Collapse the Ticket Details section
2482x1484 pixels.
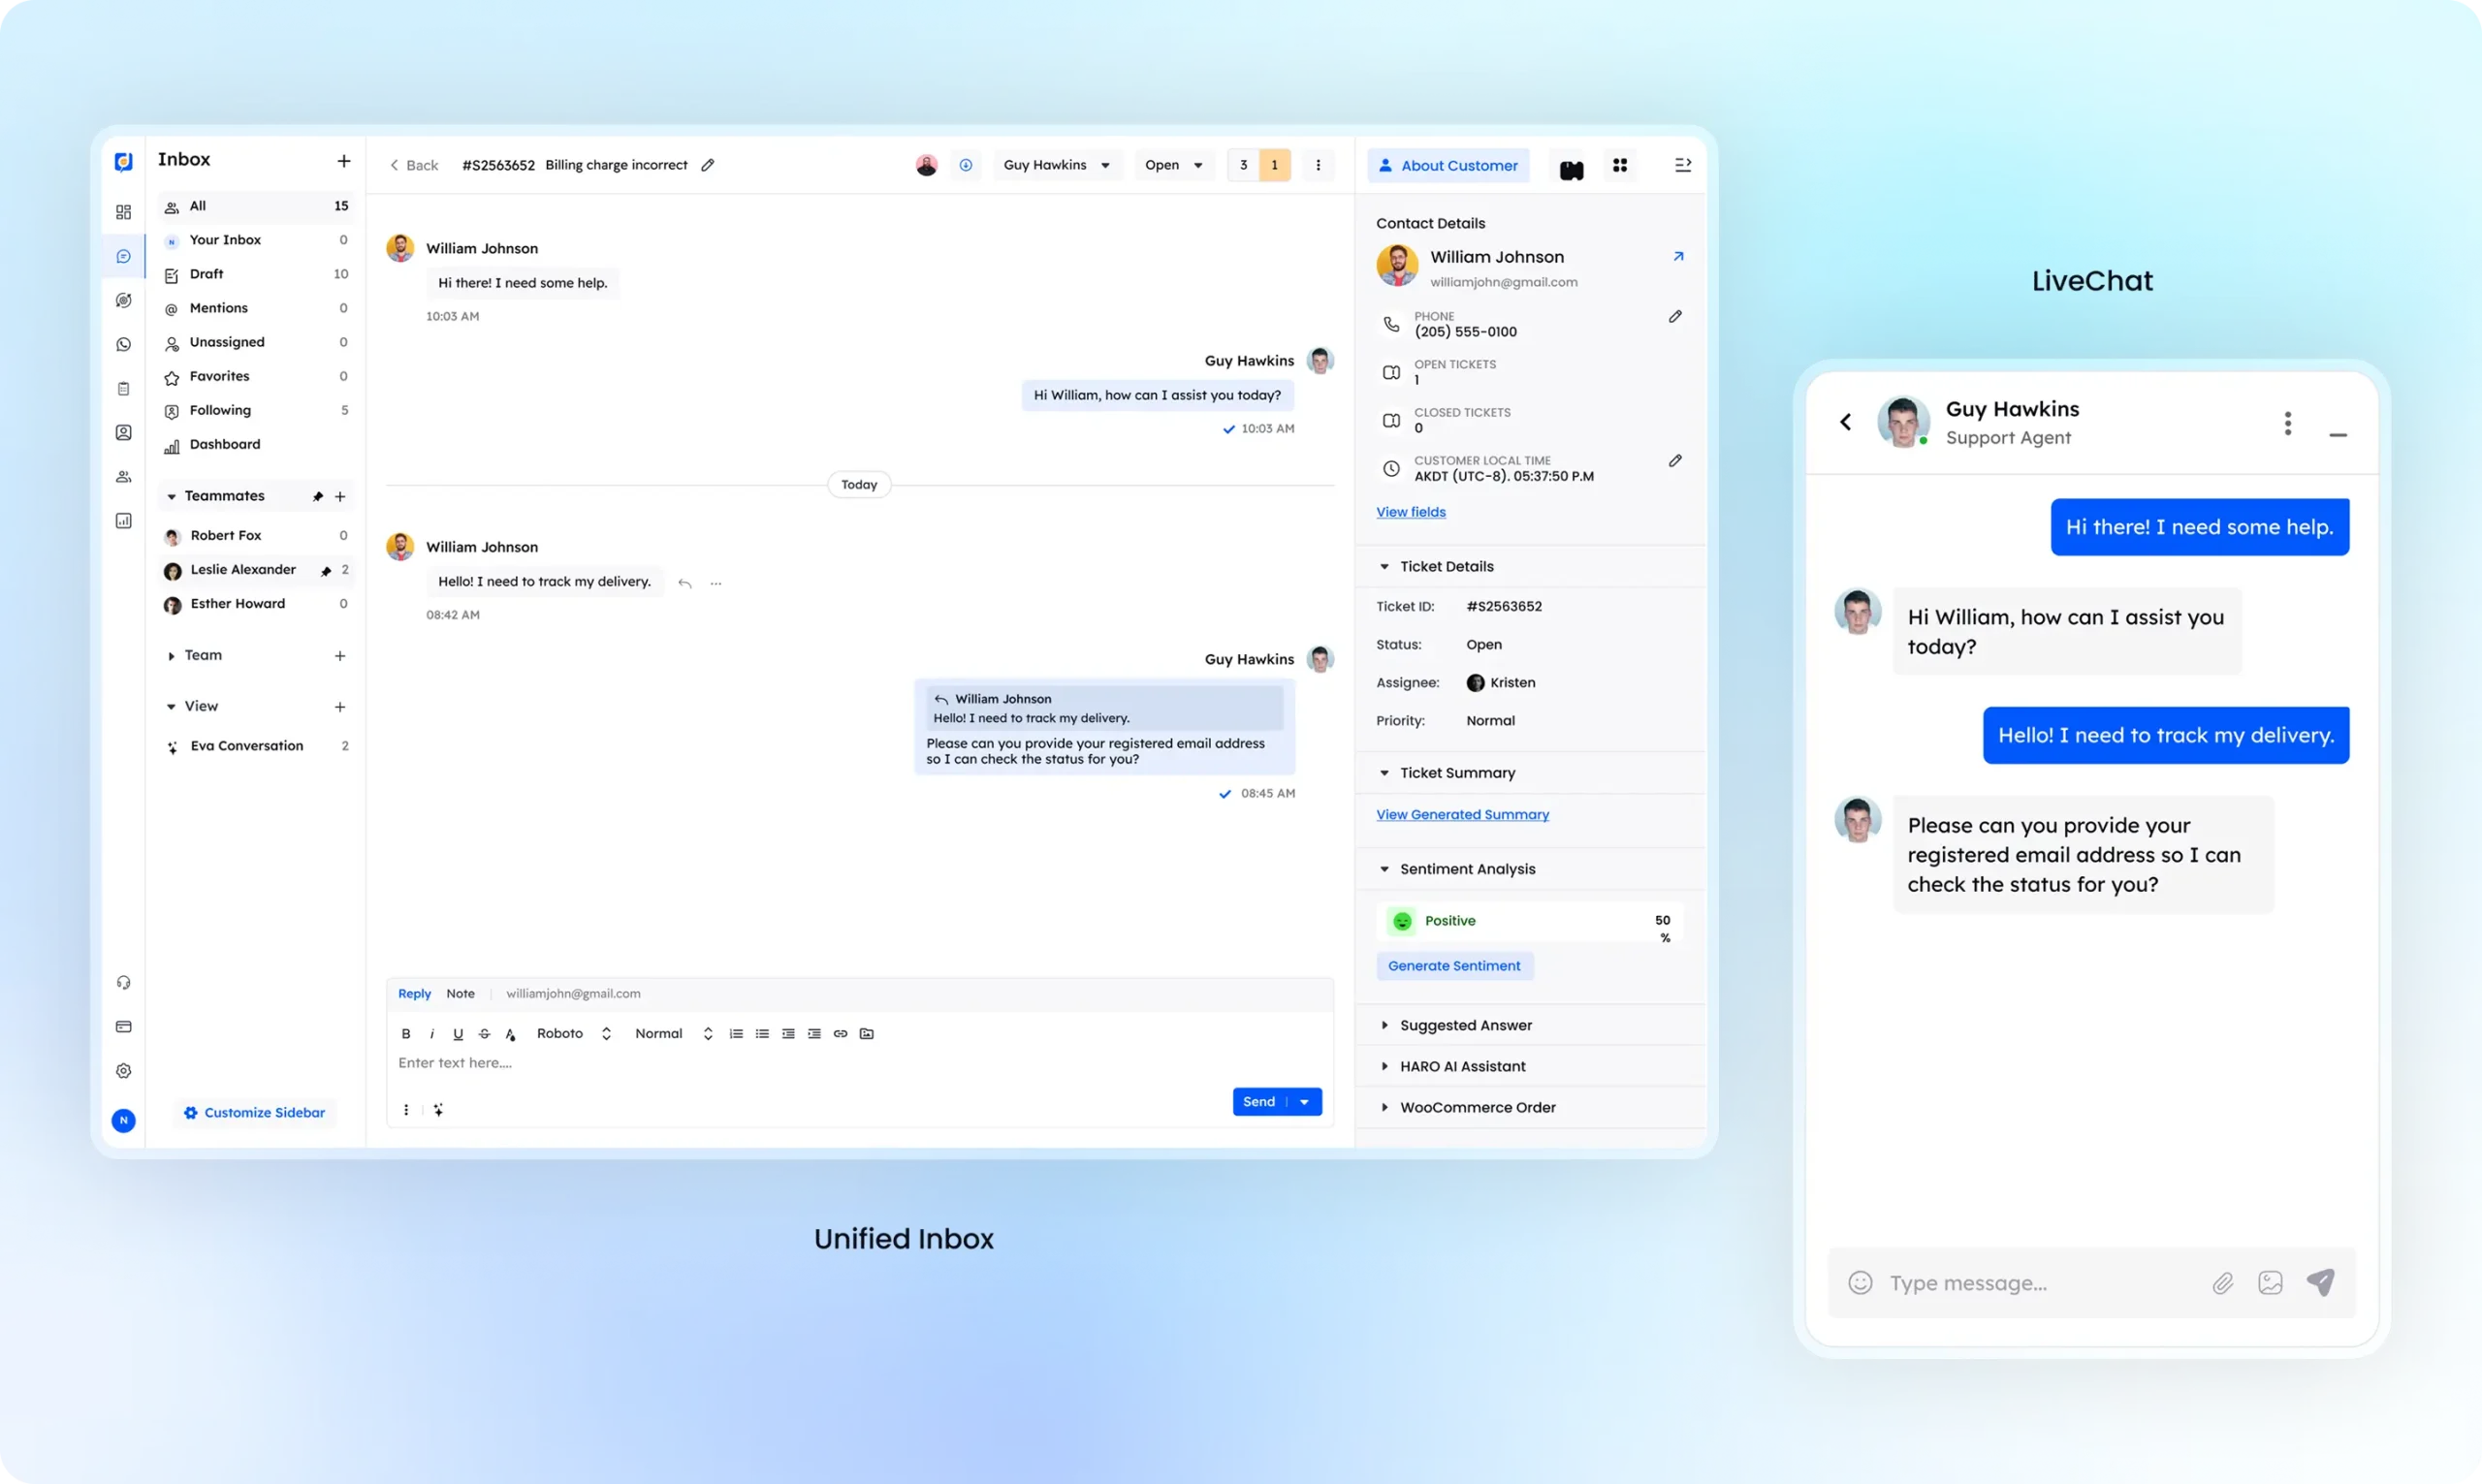pos(1384,566)
